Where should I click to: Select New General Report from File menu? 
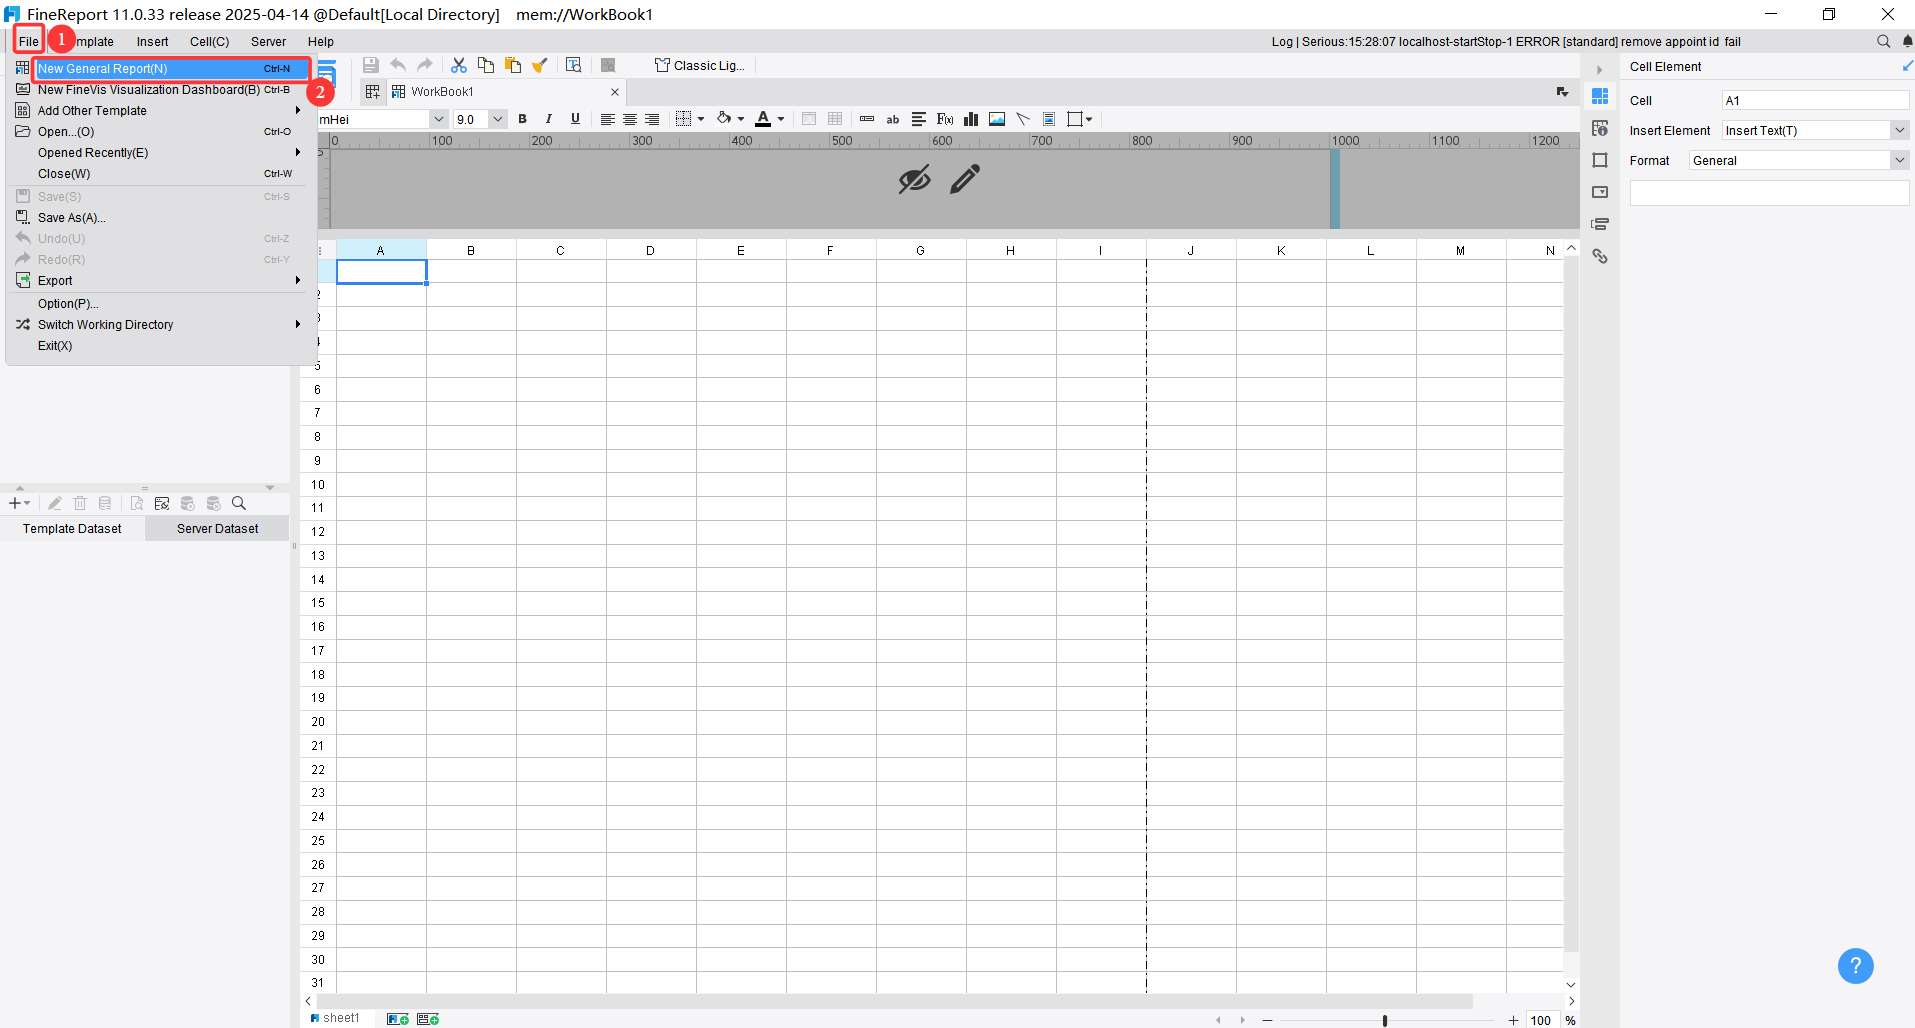pos(103,68)
